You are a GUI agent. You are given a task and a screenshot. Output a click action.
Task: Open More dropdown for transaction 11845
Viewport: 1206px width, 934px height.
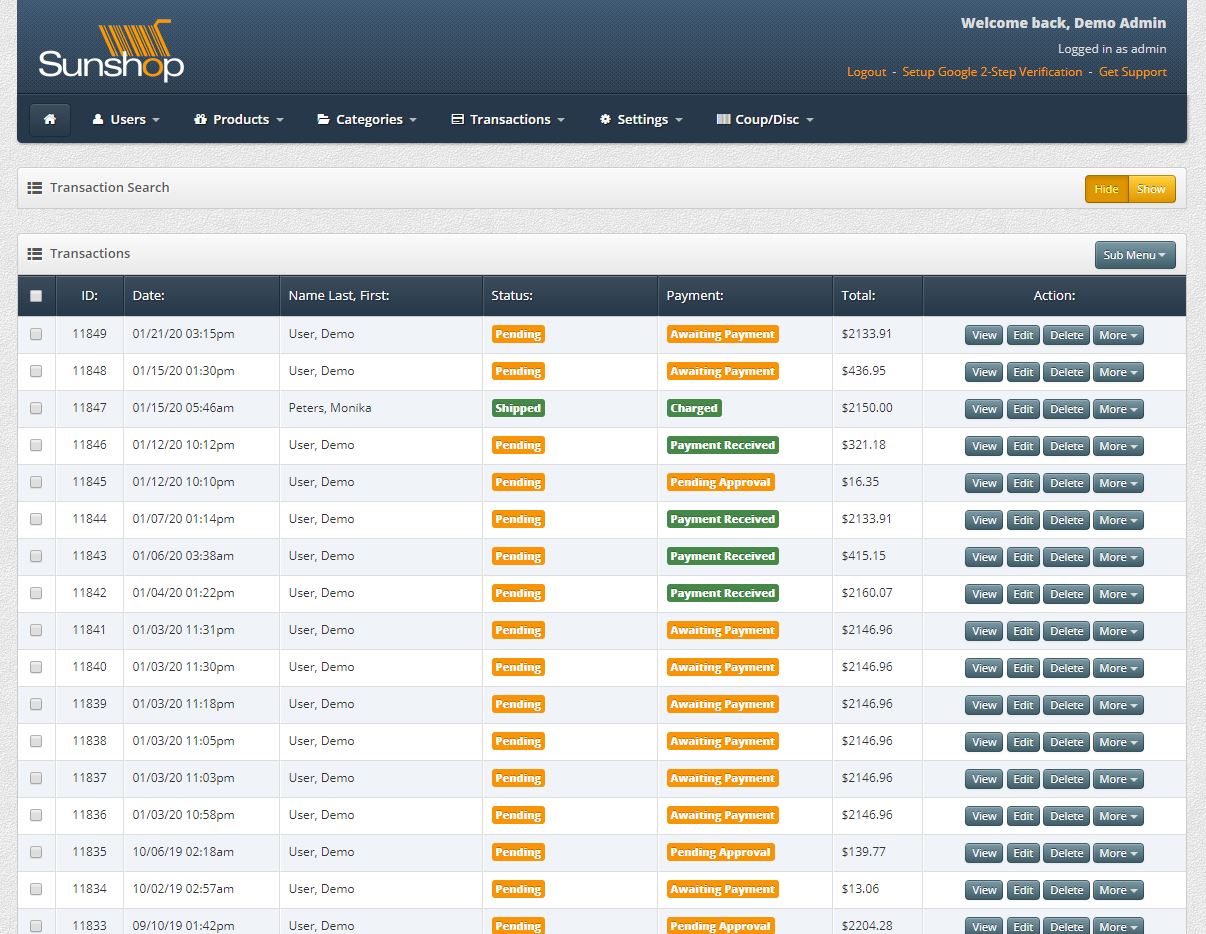pyautogui.click(x=1118, y=483)
